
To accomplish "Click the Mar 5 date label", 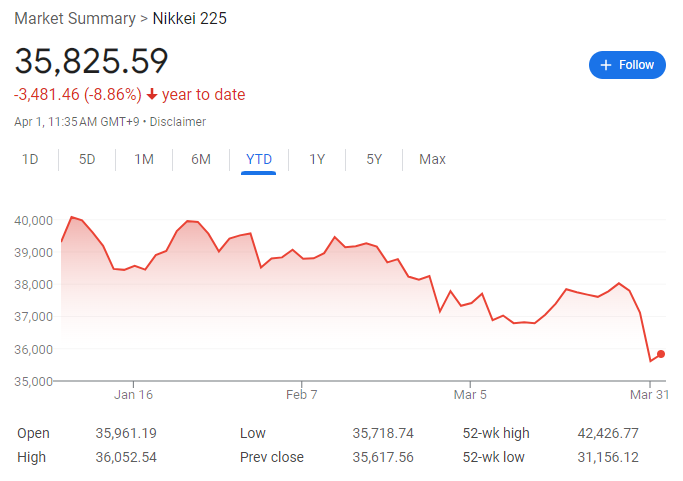I will (x=470, y=395).
